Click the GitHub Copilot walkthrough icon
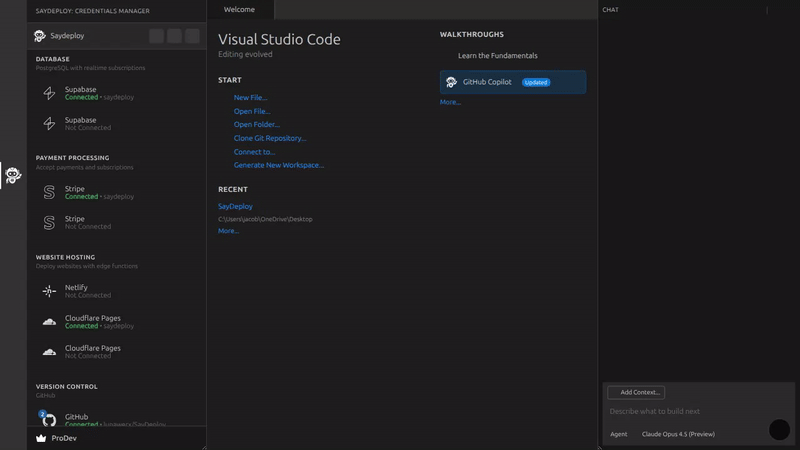This screenshot has width=800, height=450. pos(451,82)
